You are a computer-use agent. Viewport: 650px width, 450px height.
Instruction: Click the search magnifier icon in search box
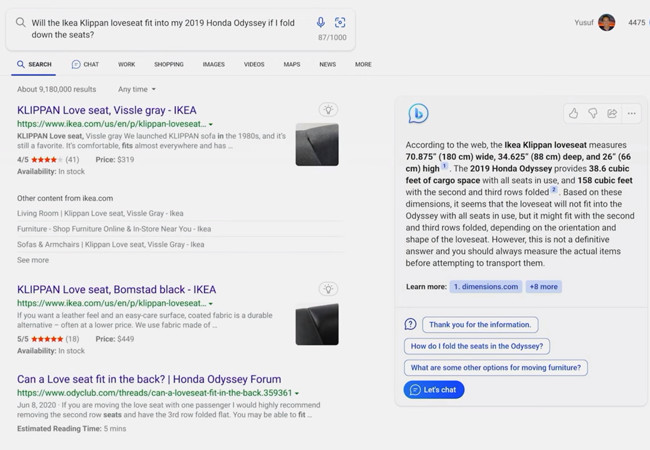[x=20, y=22]
